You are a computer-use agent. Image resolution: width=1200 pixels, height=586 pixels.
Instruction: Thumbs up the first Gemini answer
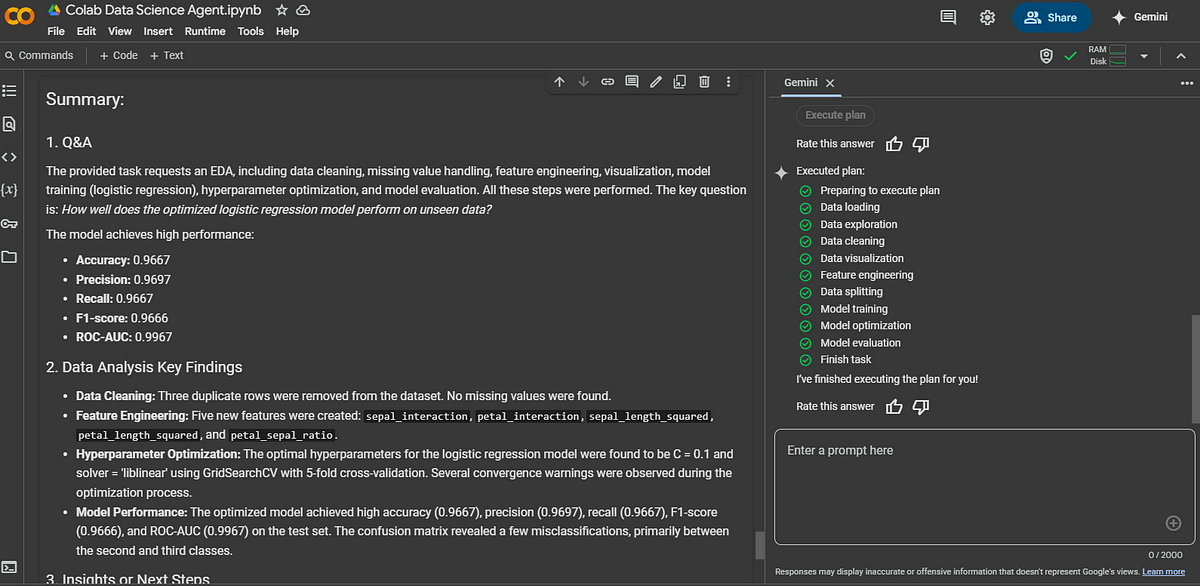(895, 144)
